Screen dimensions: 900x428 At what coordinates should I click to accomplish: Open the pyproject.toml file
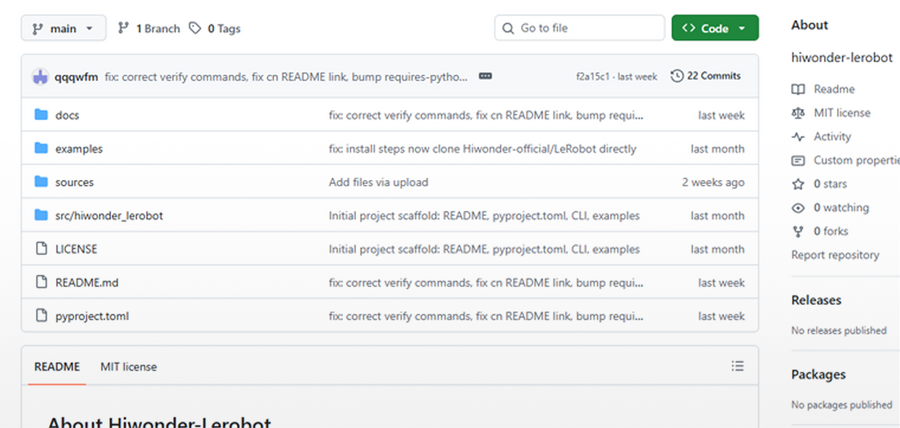coord(92,316)
